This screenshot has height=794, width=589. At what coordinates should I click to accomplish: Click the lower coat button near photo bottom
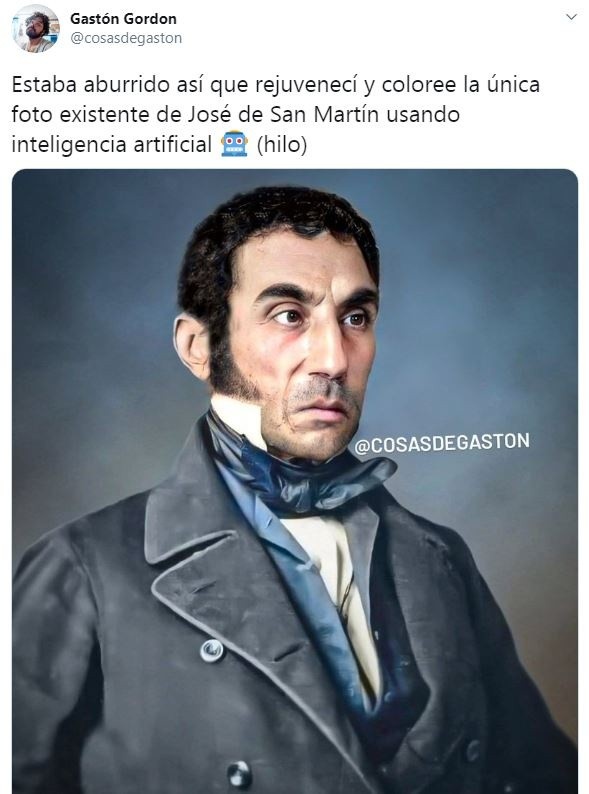coord(239,774)
